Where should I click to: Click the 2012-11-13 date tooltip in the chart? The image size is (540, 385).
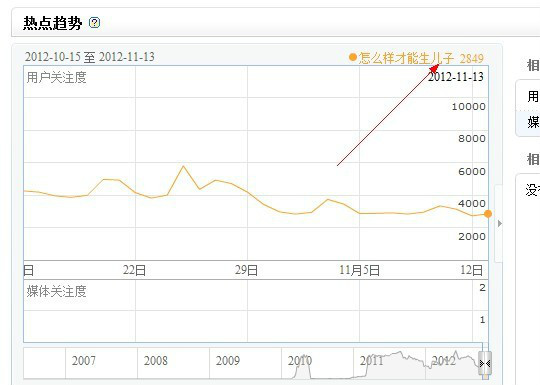point(456,77)
